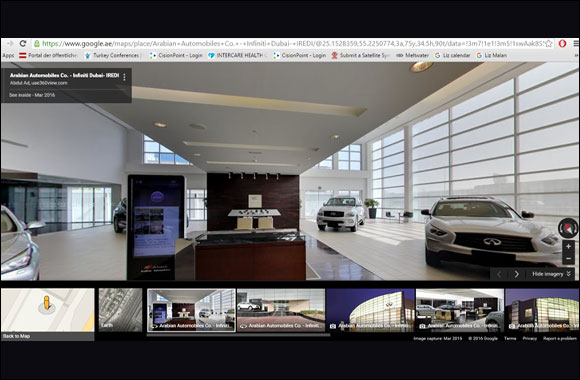Go to next imagery with right arrow
The width and height of the screenshot is (580, 380).
click(517, 274)
